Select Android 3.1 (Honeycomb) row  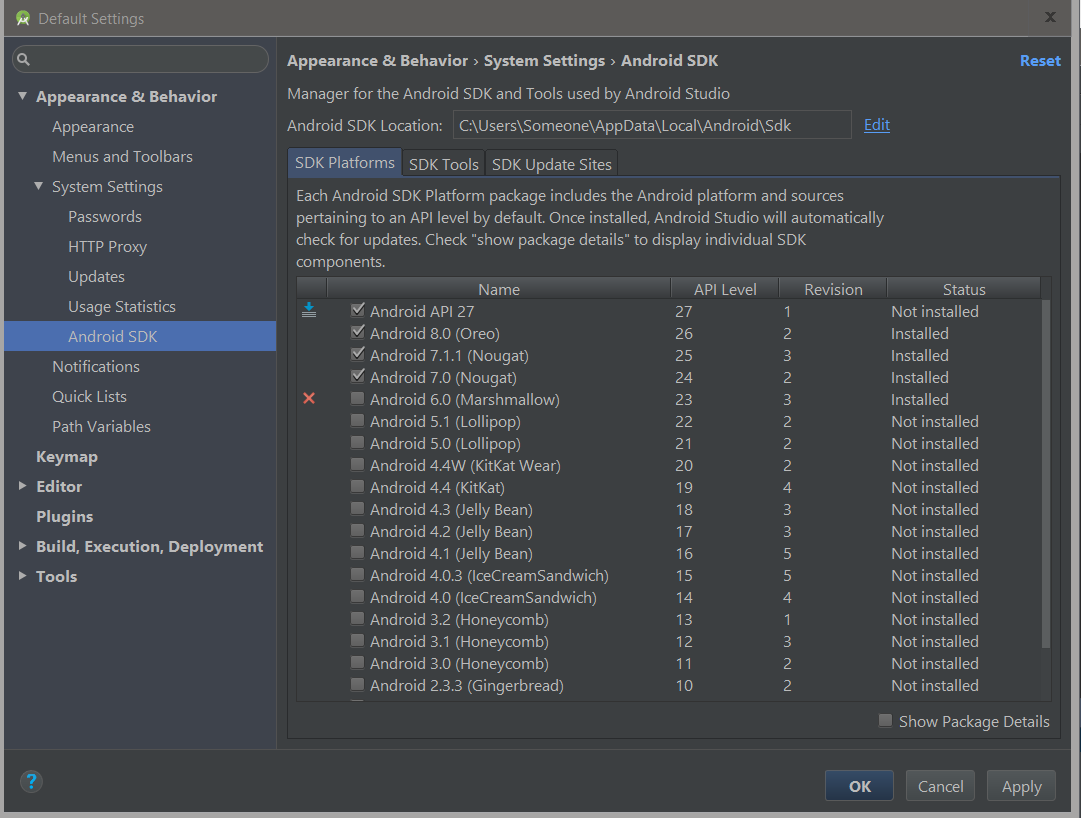669,642
